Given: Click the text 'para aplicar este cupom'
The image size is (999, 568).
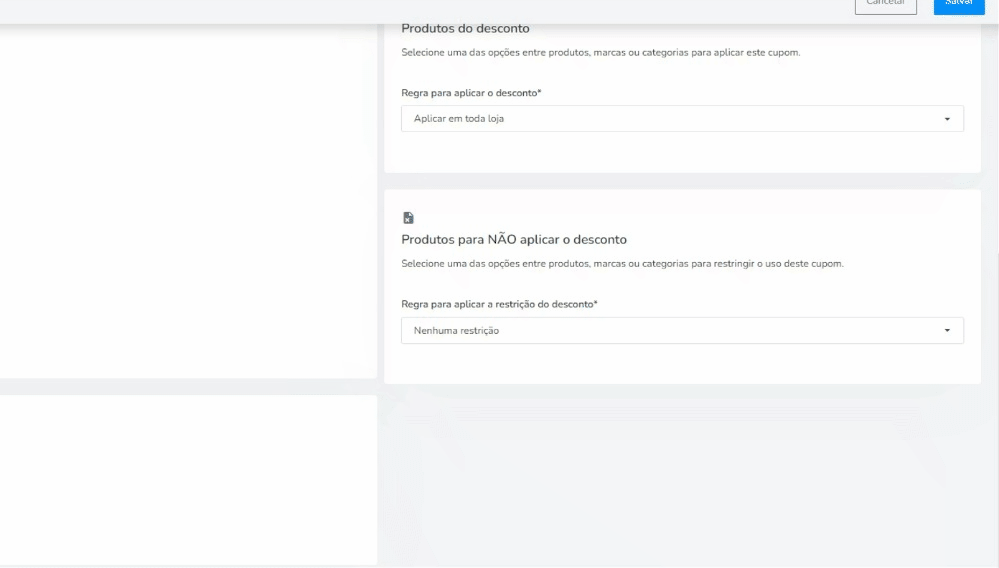Looking at the screenshot, I should tap(745, 53).
